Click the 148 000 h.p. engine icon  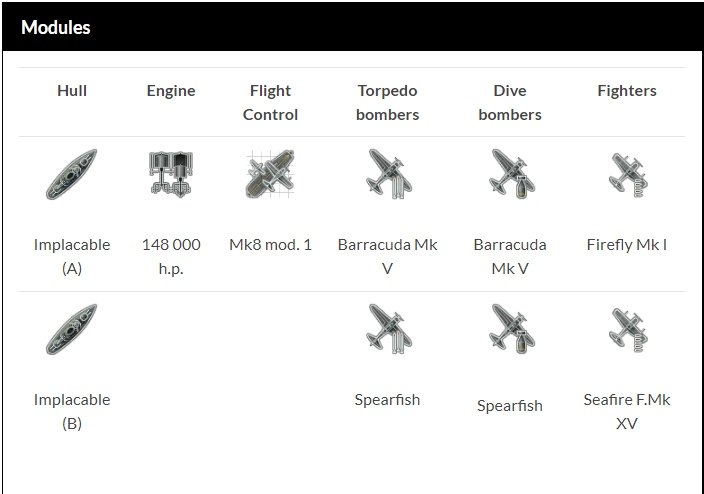pos(171,174)
